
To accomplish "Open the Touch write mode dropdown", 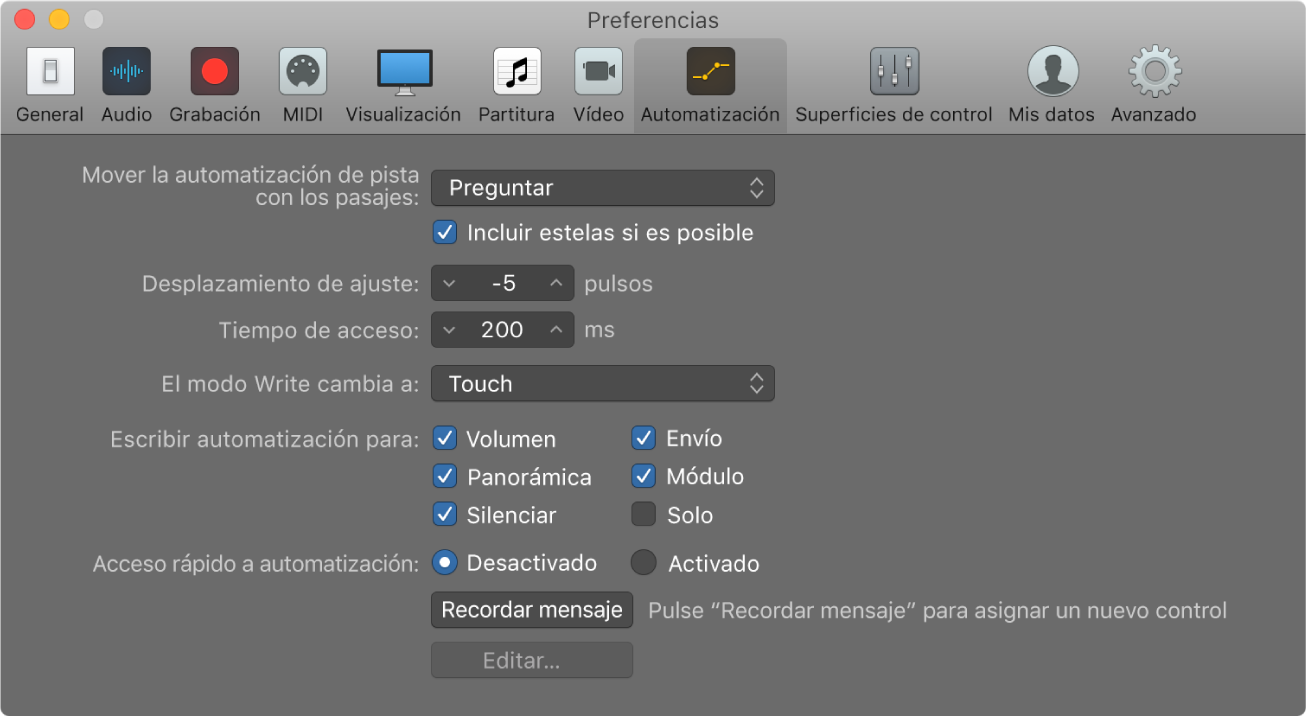I will point(603,384).
